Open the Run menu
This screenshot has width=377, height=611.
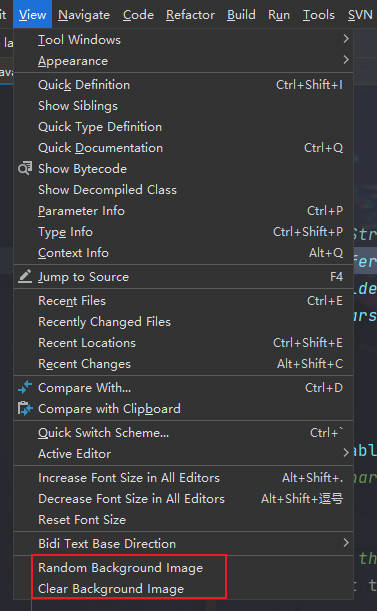279,15
